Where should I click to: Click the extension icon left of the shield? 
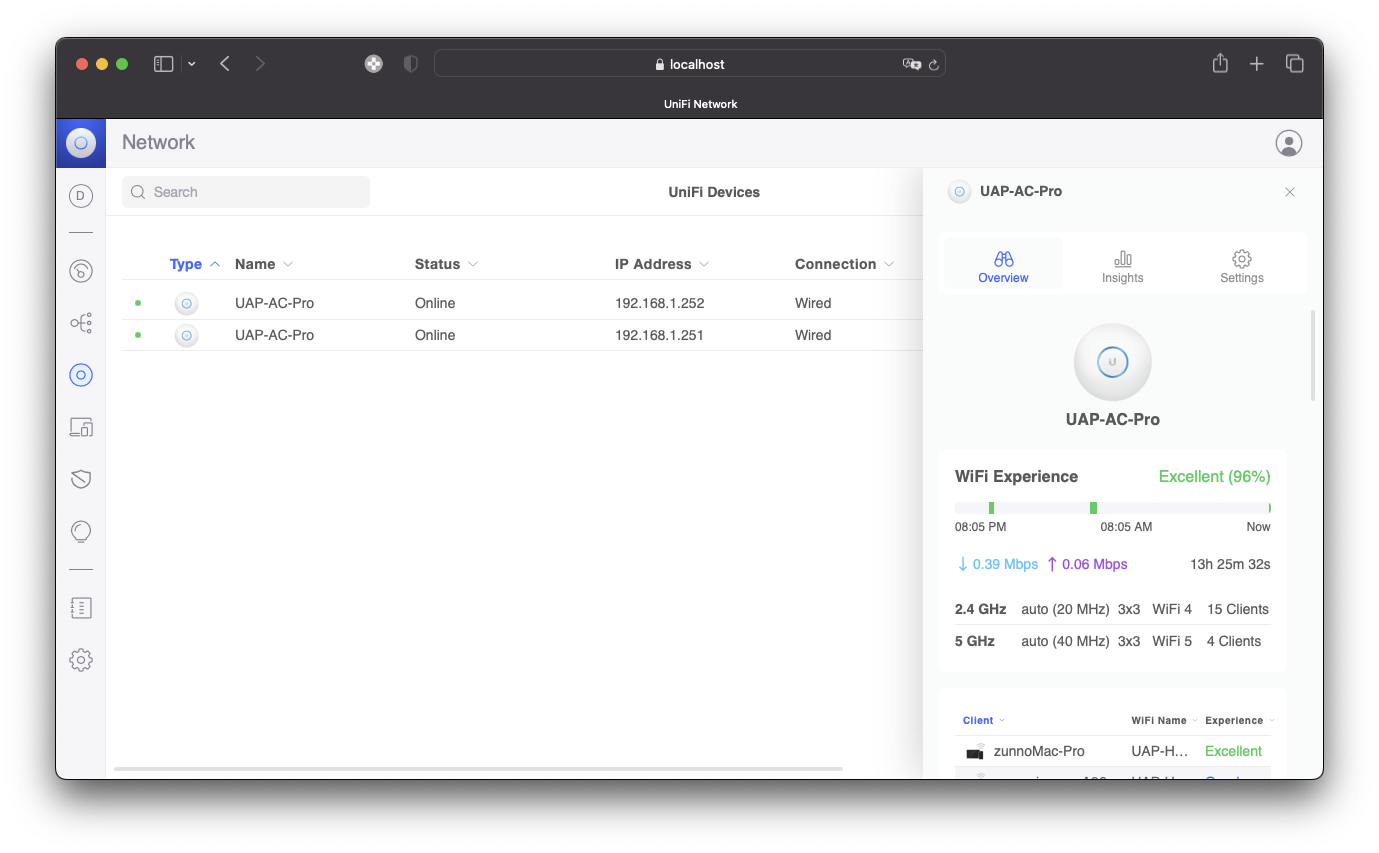pyautogui.click(x=374, y=64)
